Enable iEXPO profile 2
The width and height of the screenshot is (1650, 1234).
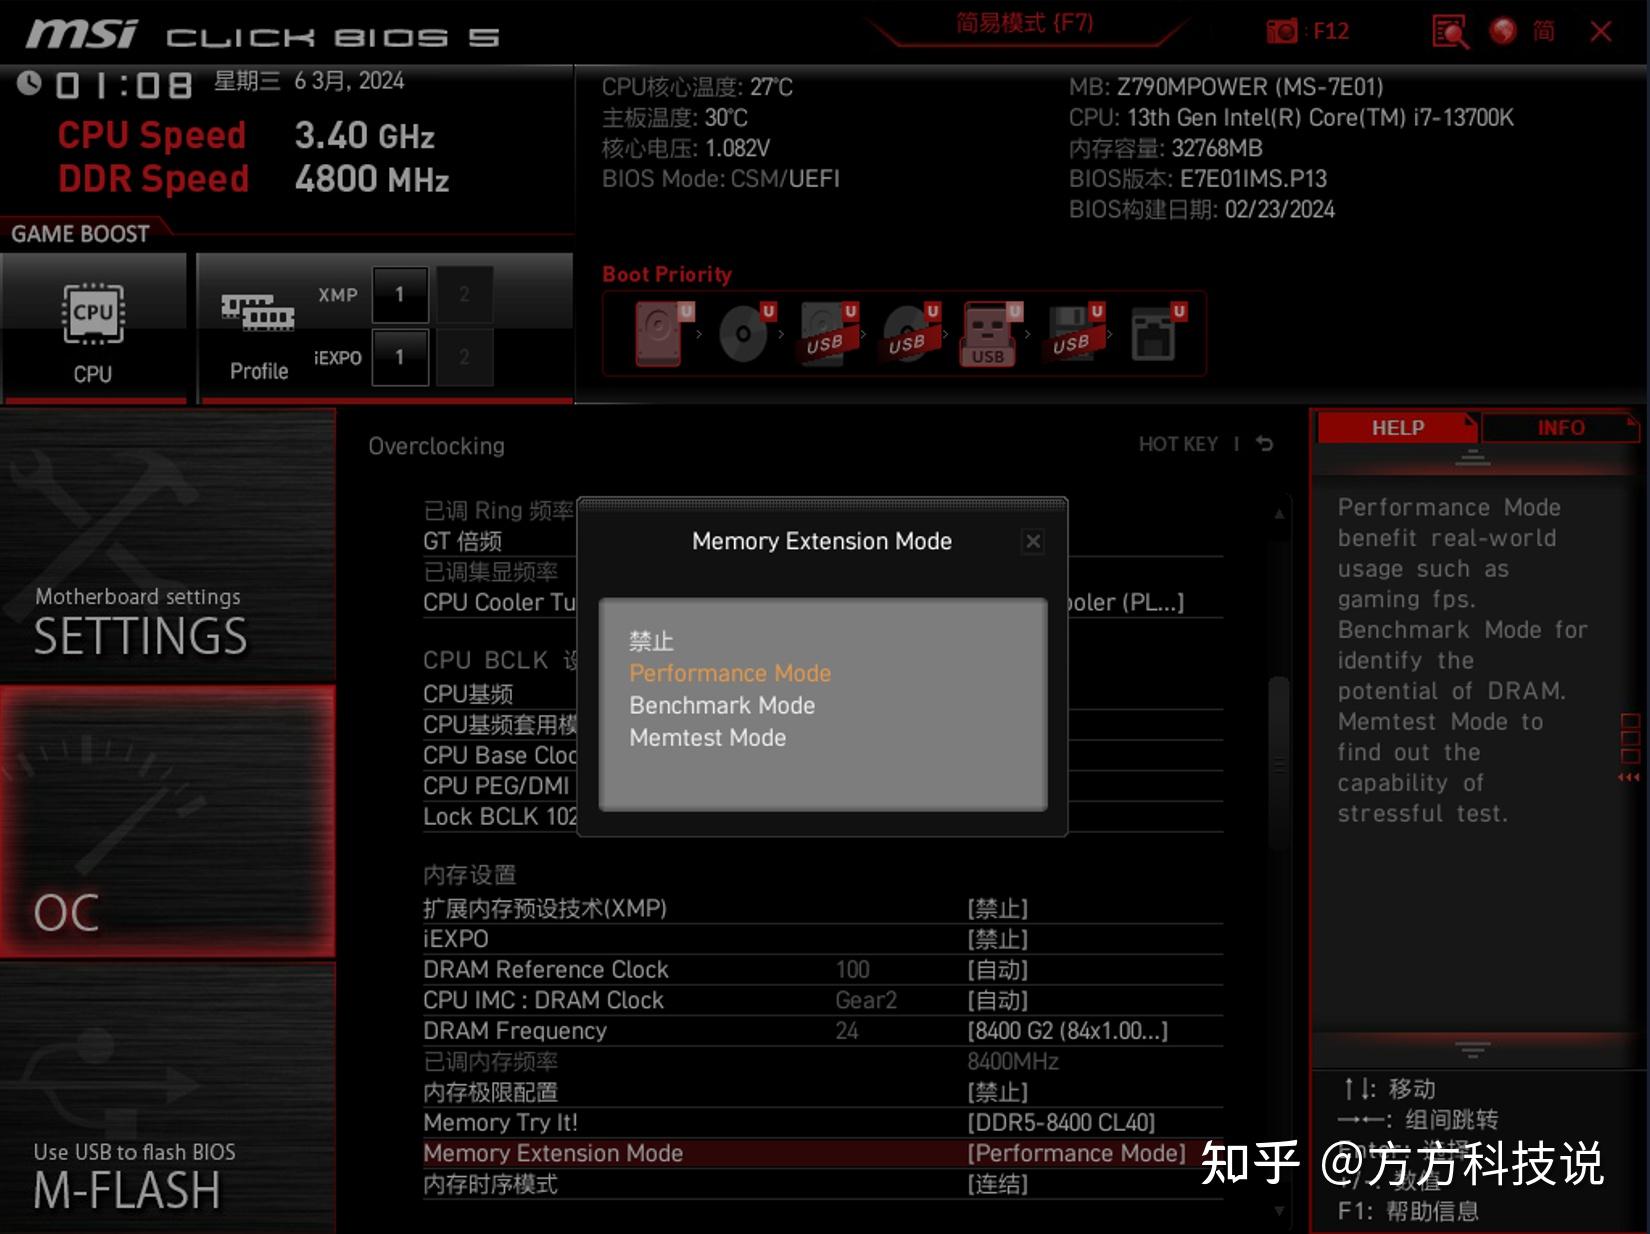pos(464,357)
